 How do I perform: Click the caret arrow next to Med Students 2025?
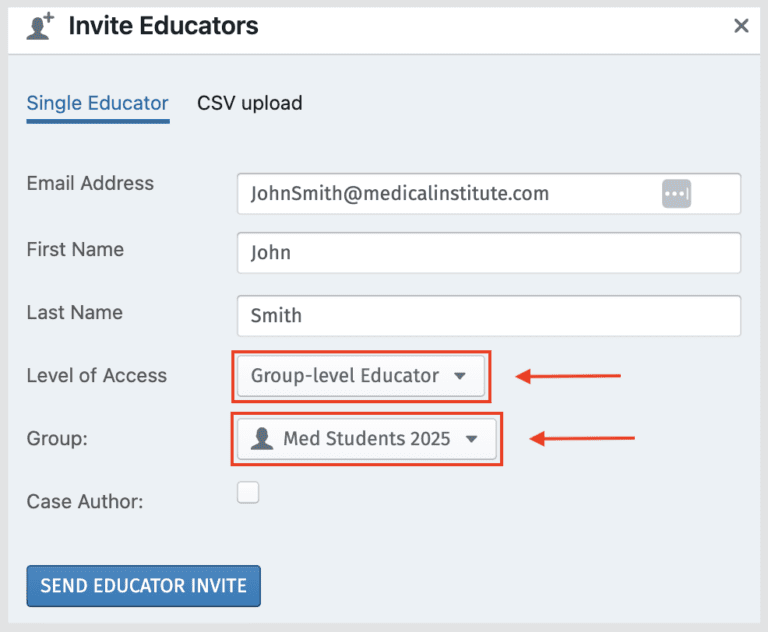click(x=472, y=439)
